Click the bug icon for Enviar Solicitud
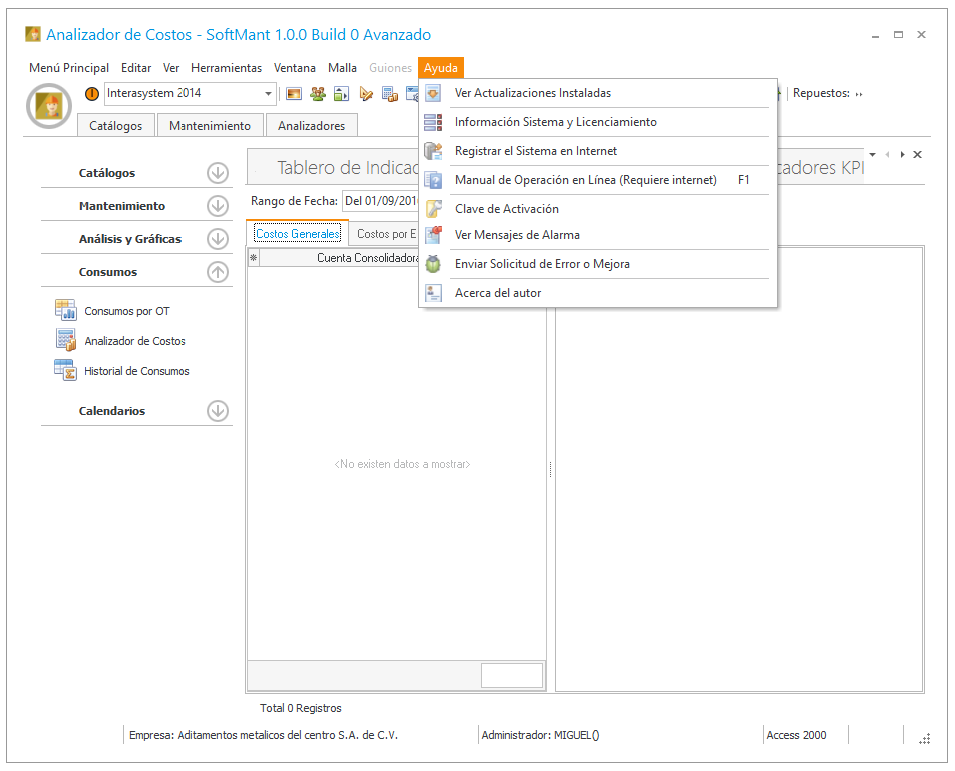 click(433, 264)
